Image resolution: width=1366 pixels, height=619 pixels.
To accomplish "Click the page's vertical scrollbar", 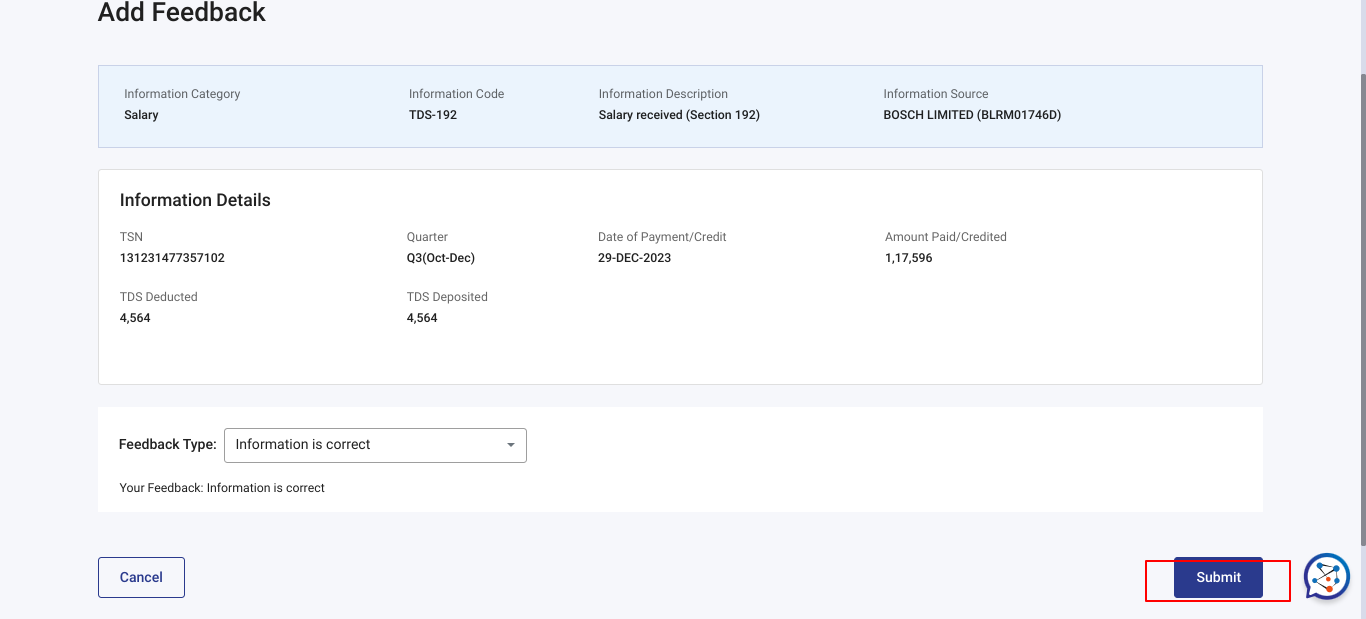I will [x=1361, y=300].
